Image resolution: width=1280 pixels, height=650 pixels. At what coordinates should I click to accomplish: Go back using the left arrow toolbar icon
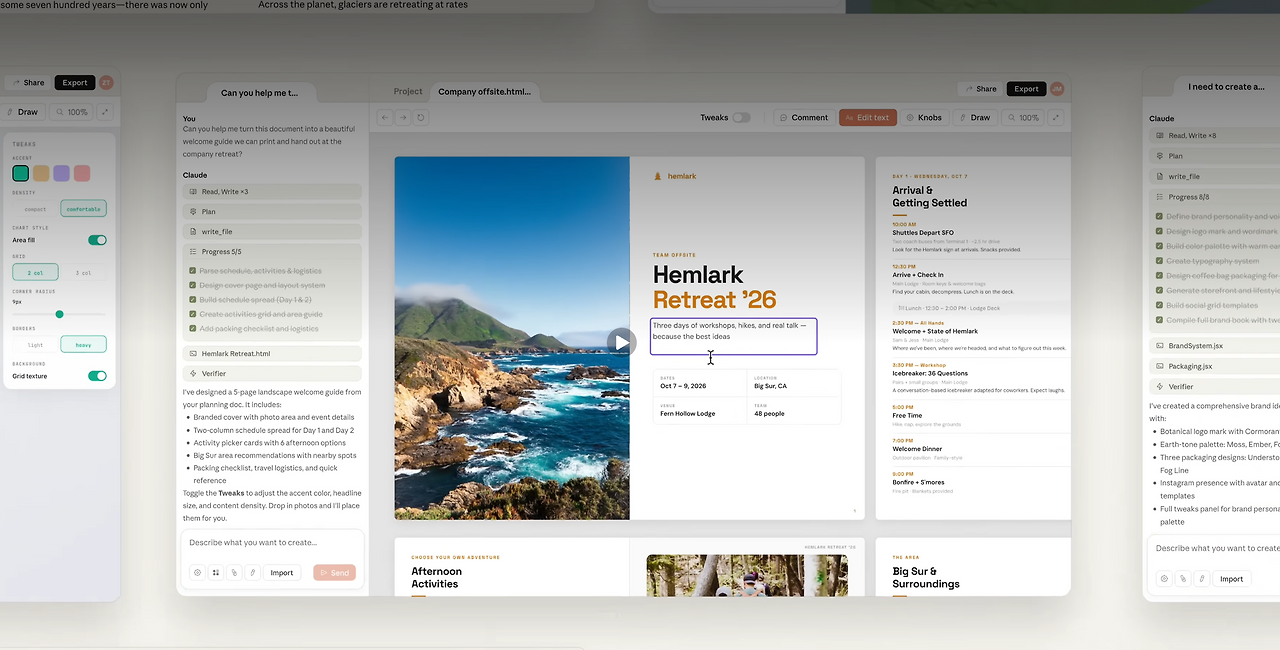385,117
